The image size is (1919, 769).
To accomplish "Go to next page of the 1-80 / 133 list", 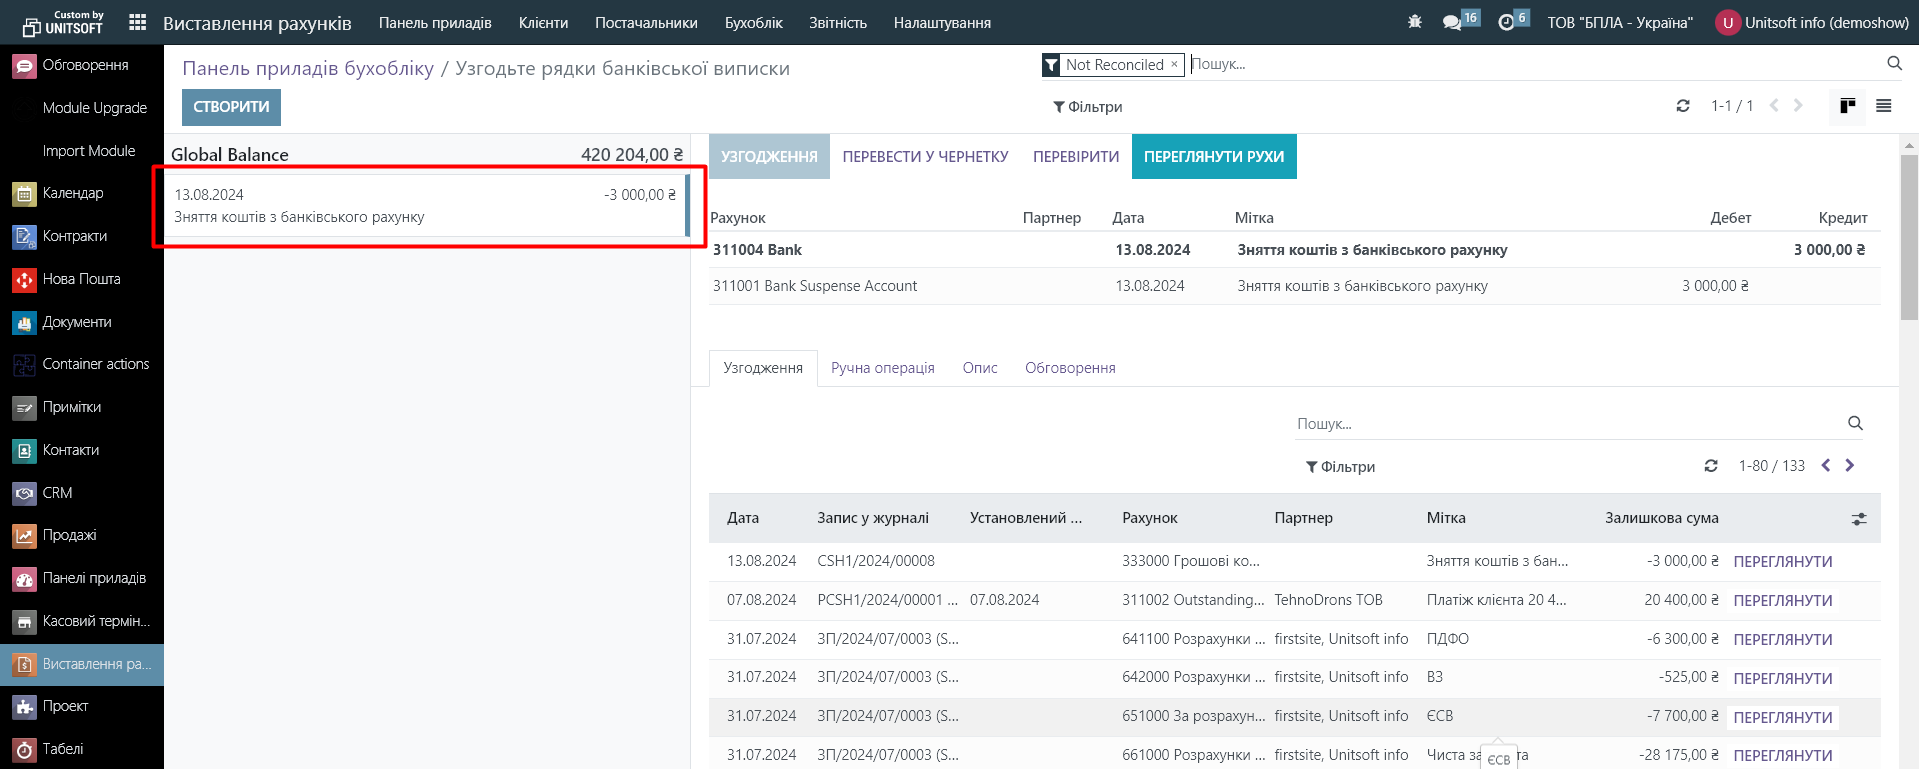I will coord(1849,466).
